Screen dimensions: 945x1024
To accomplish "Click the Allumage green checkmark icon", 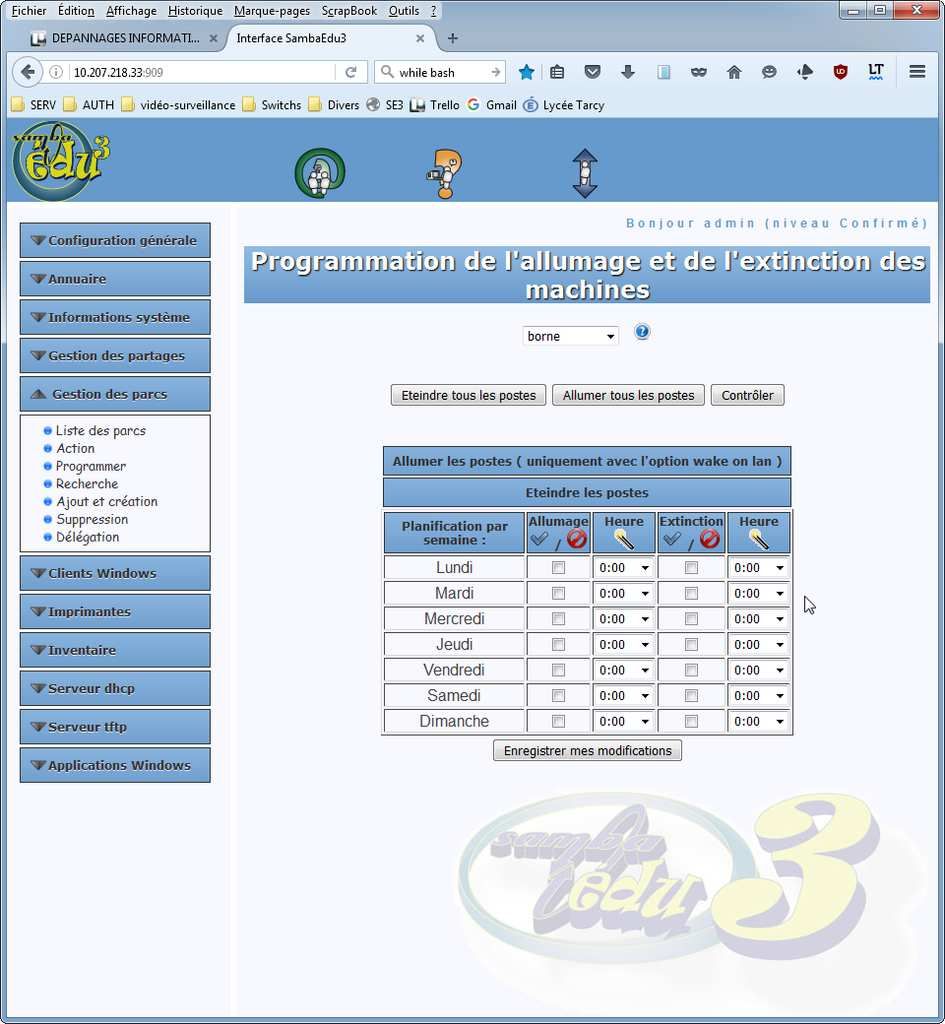I will coord(539,539).
